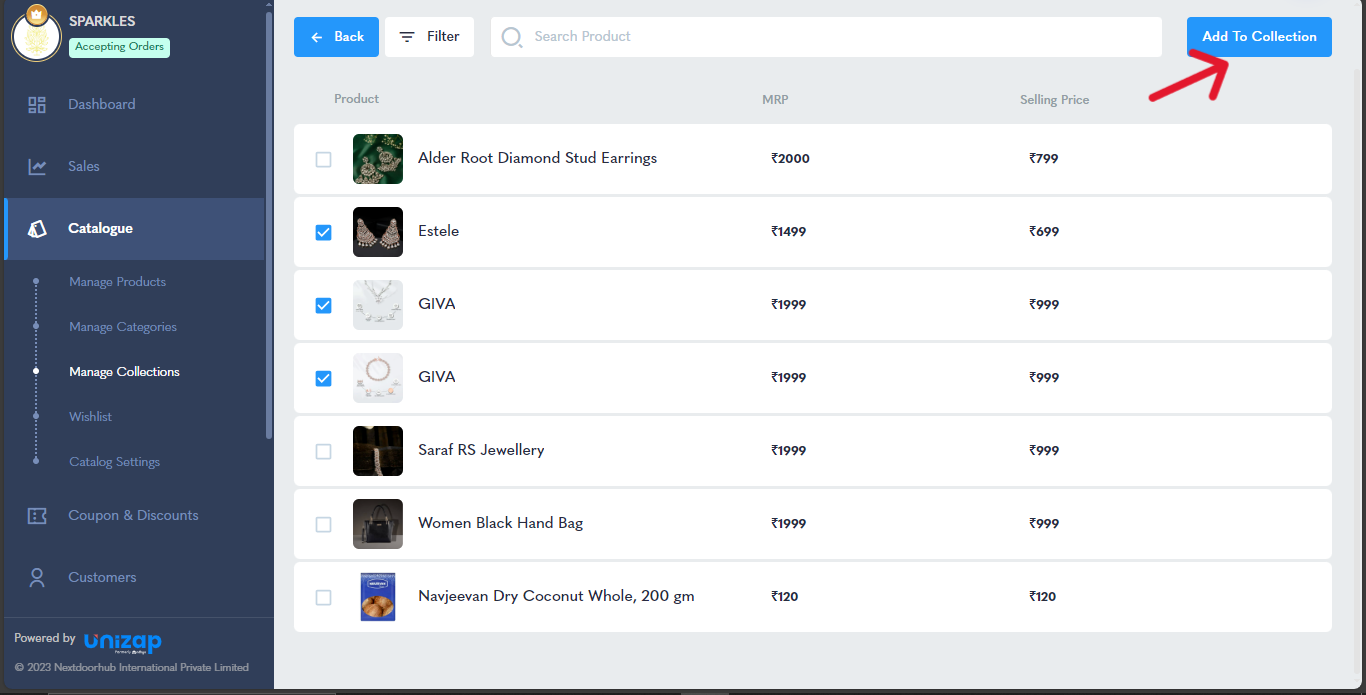The height and width of the screenshot is (695, 1366).
Task: Click the Sparkles store logo avatar
Action: (36, 35)
